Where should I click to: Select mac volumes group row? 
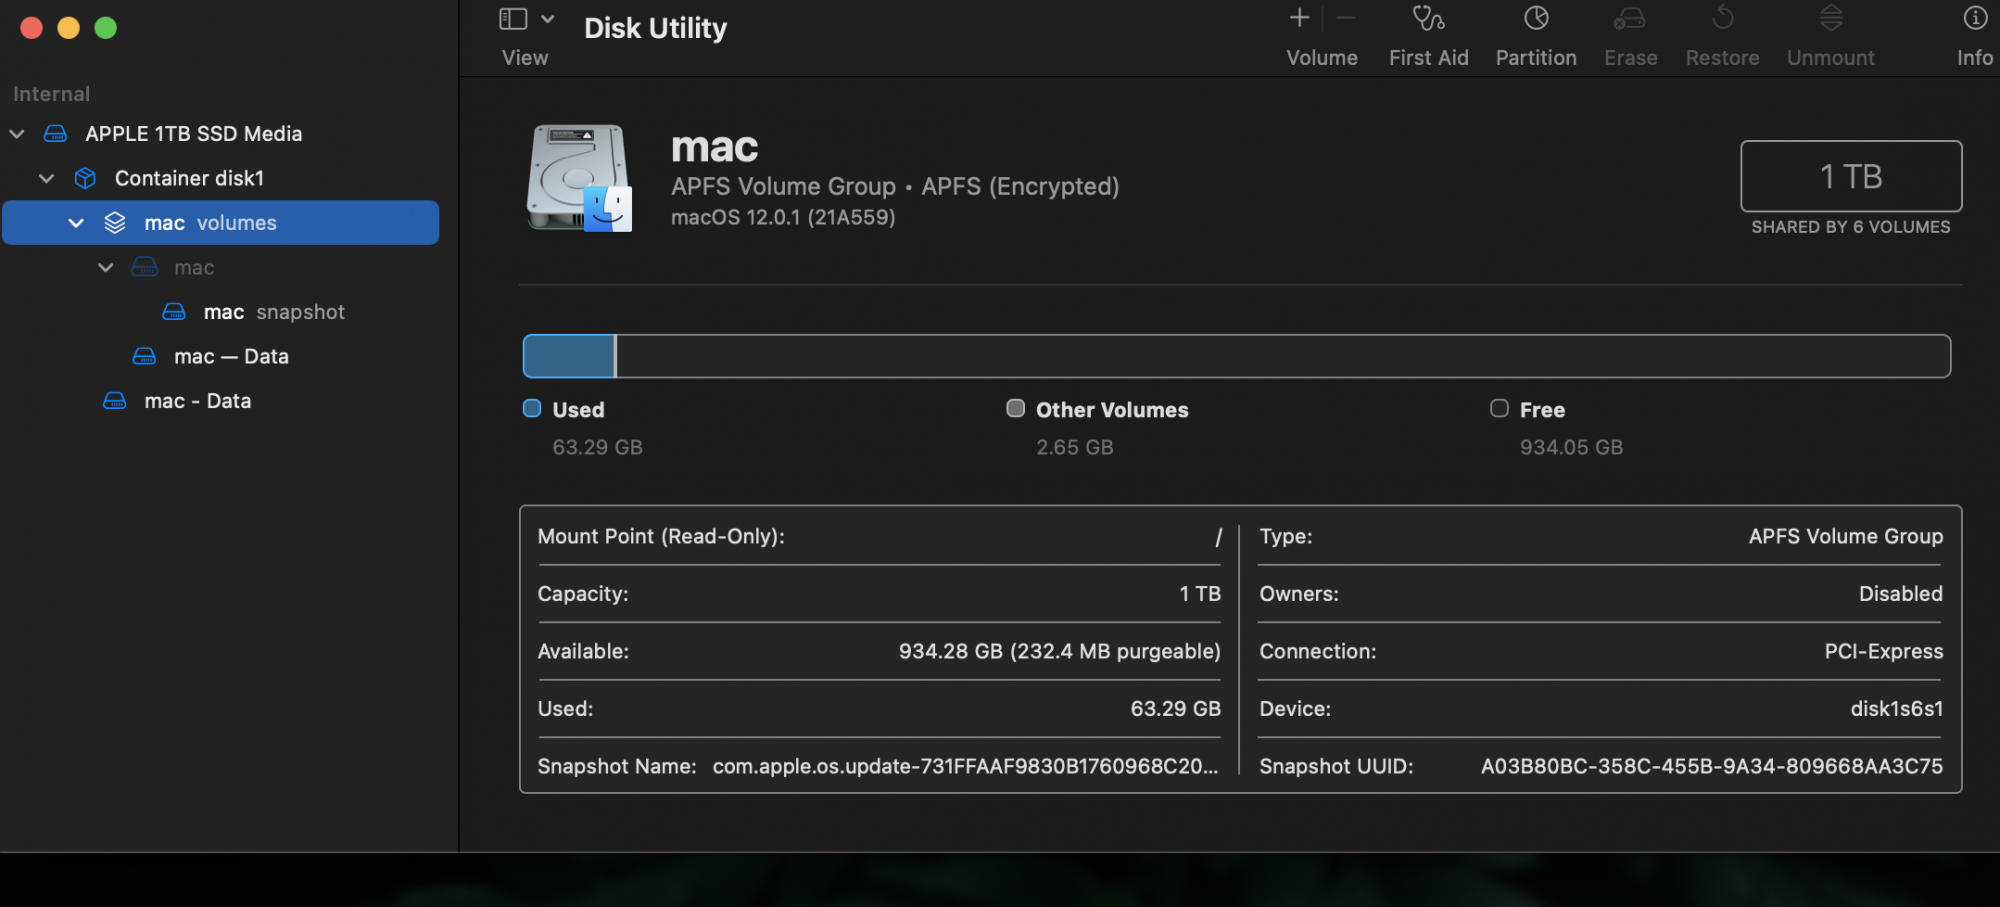221,223
